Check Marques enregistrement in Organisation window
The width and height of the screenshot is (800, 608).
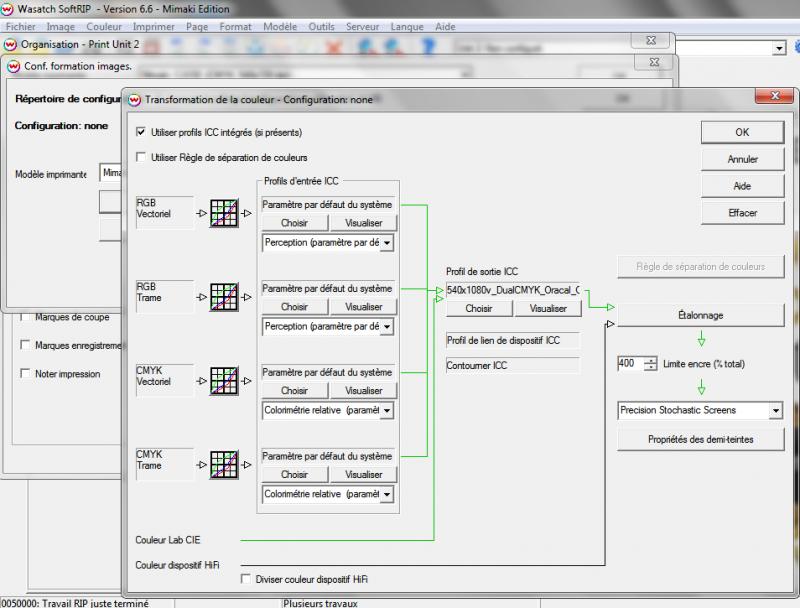24,345
